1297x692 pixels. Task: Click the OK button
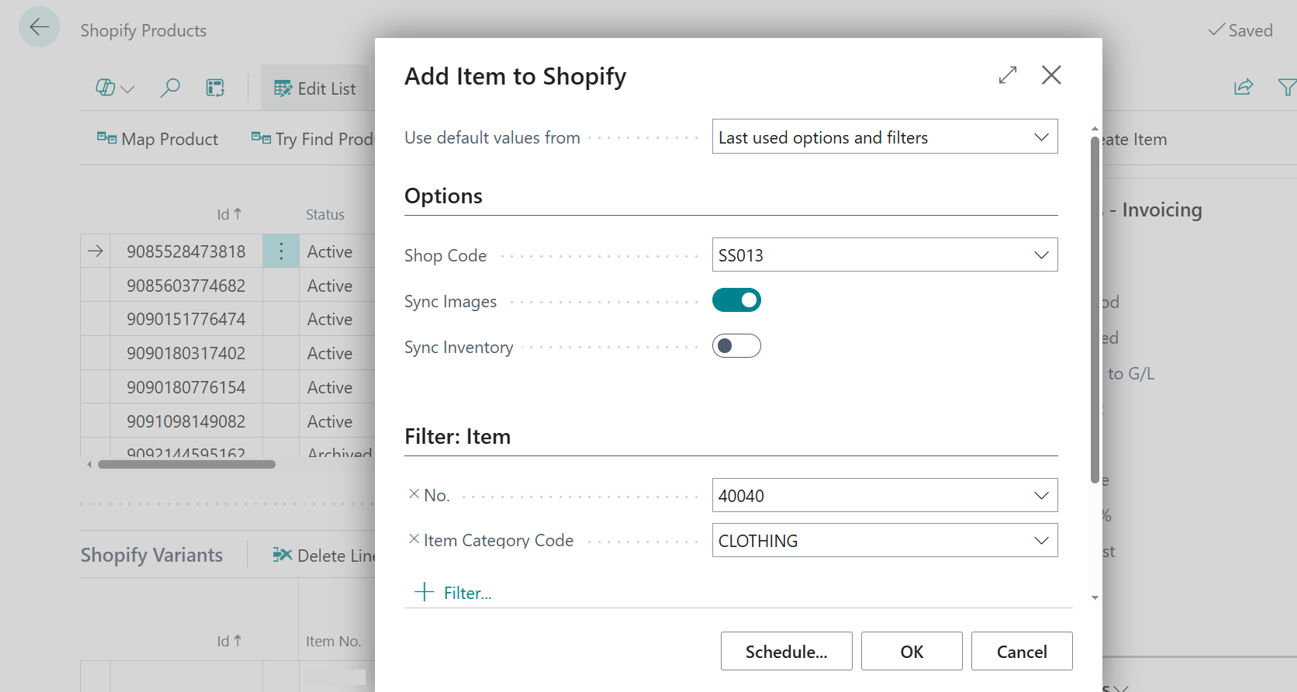(x=911, y=651)
